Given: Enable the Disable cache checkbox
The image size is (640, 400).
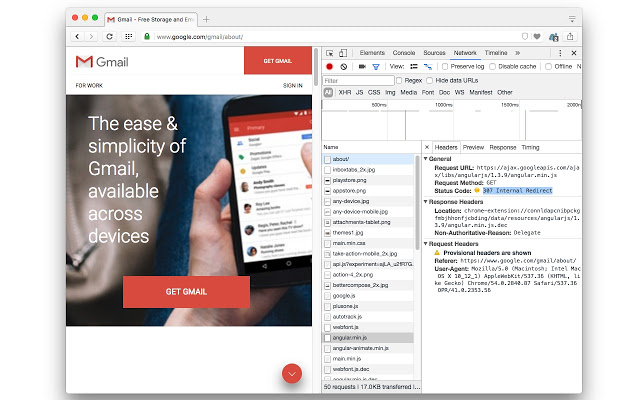Looking at the screenshot, I should (493, 67).
